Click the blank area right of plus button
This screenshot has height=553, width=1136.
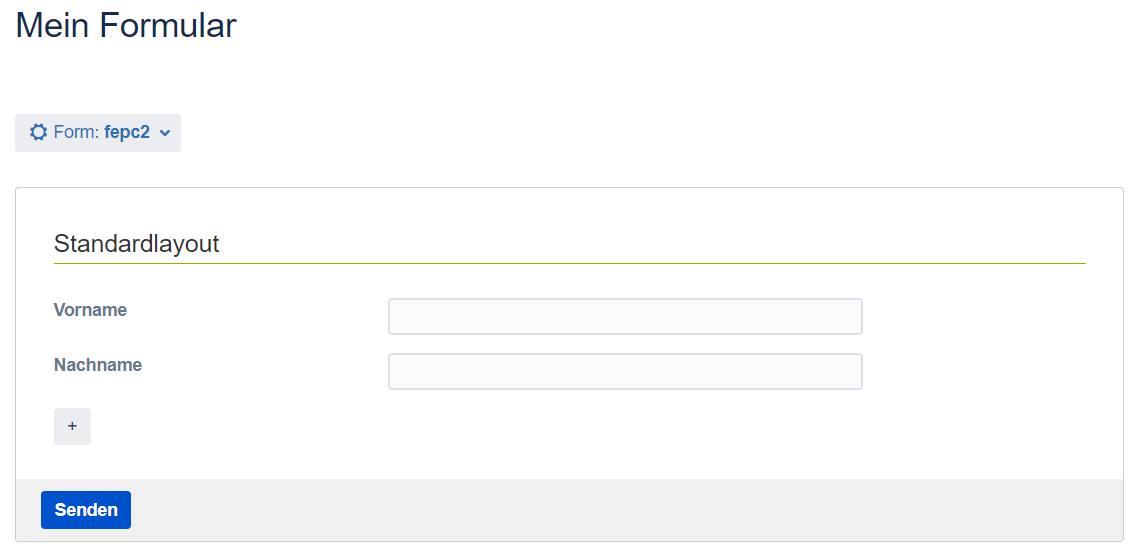[500, 426]
